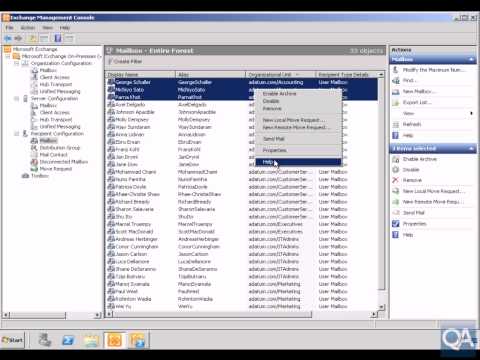480x360 pixels.
Task: Click the Back arrow toolbar icon
Action: [7, 38]
